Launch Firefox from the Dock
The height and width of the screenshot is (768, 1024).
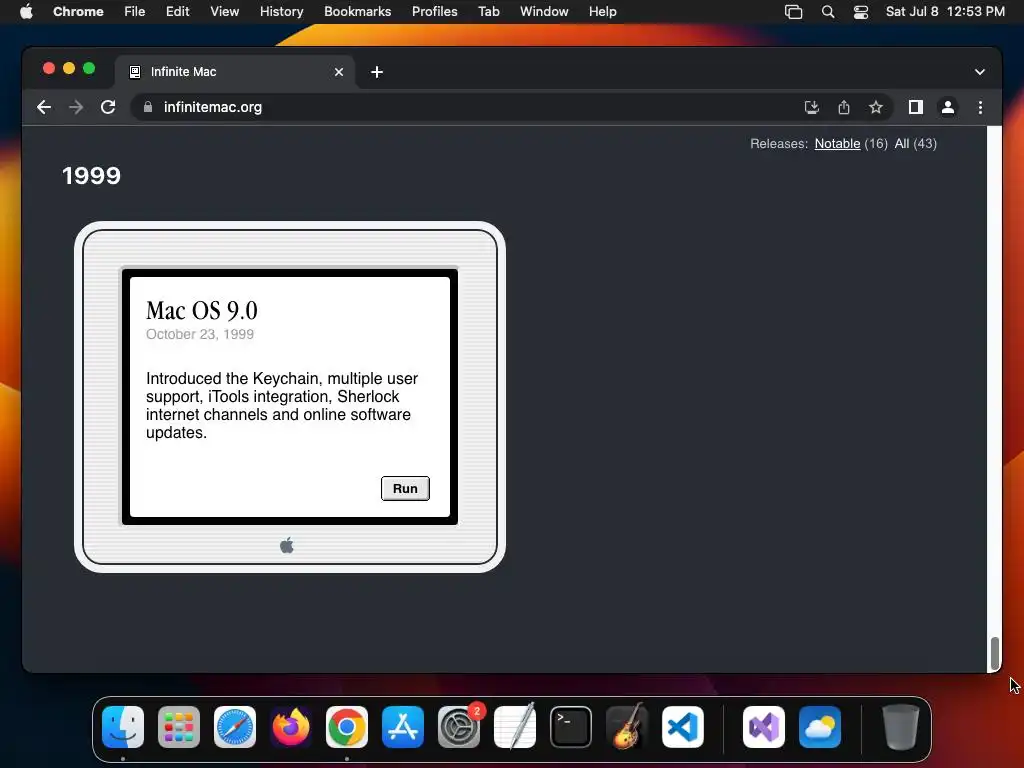coord(291,726)
